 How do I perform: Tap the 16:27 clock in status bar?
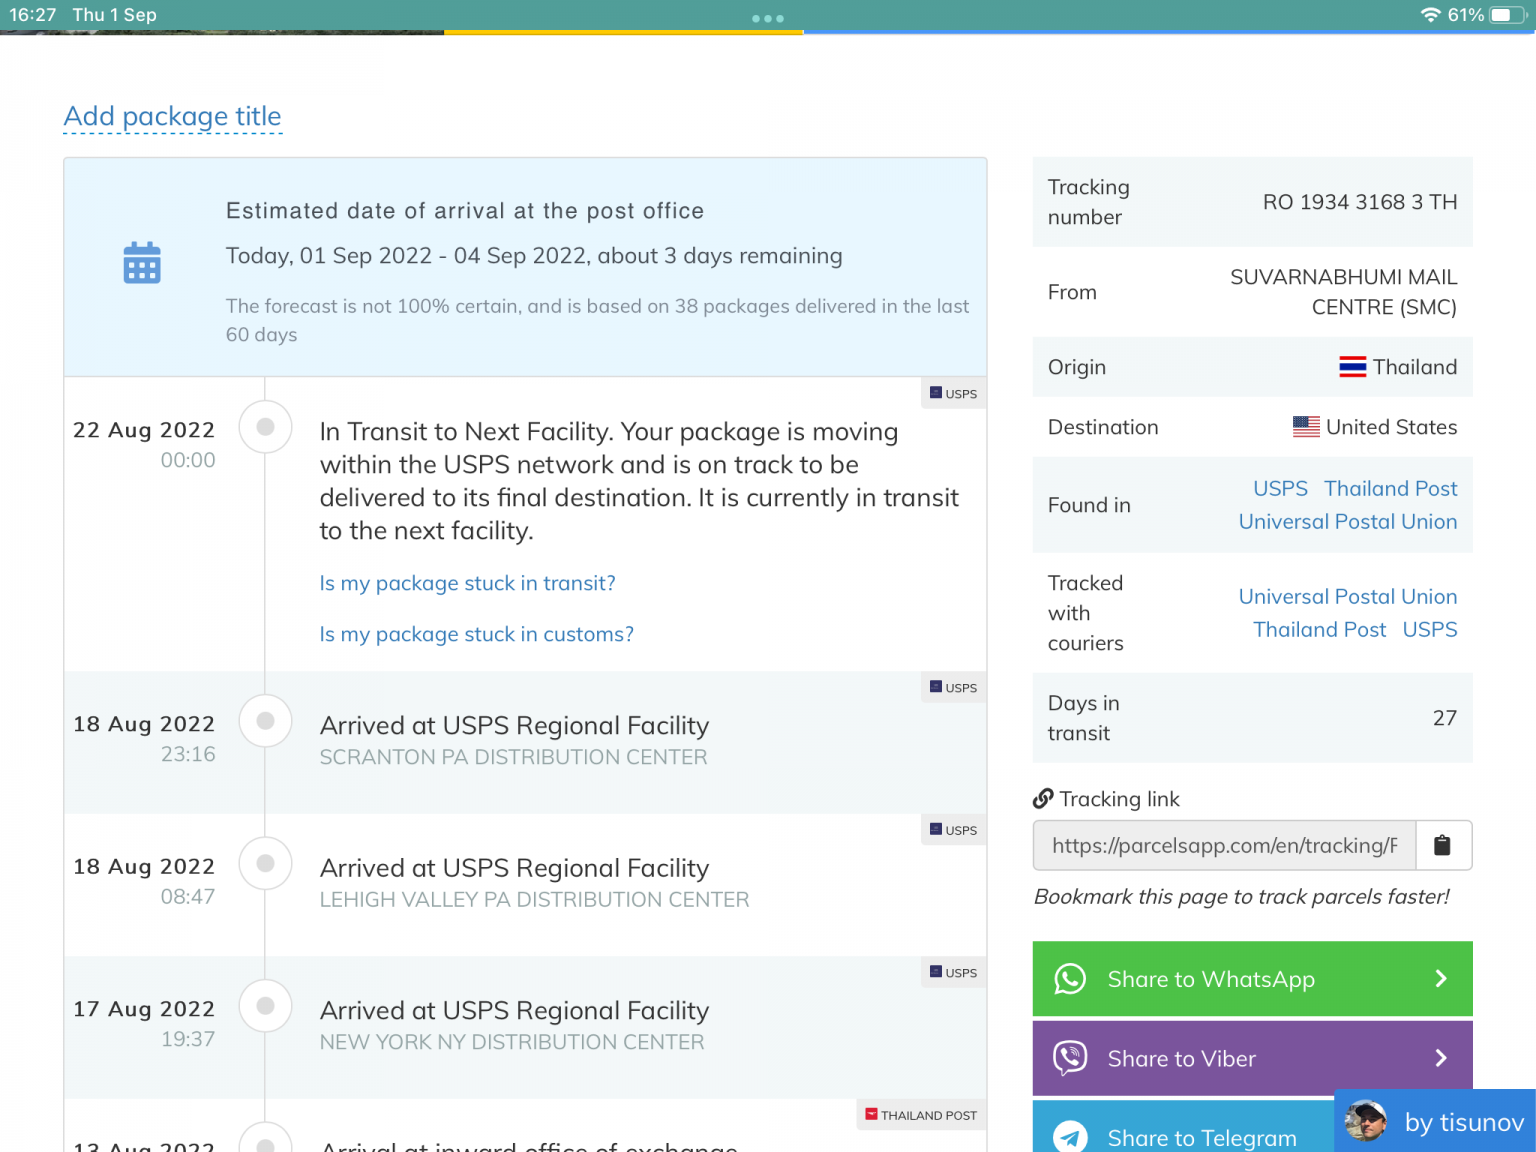tap(33, 15)
